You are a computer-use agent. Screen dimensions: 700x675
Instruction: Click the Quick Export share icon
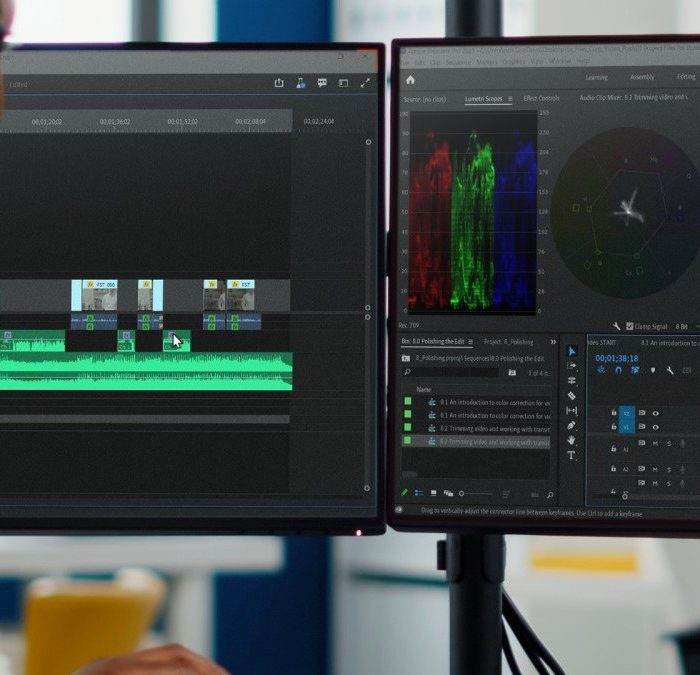(x=279, y=83)
